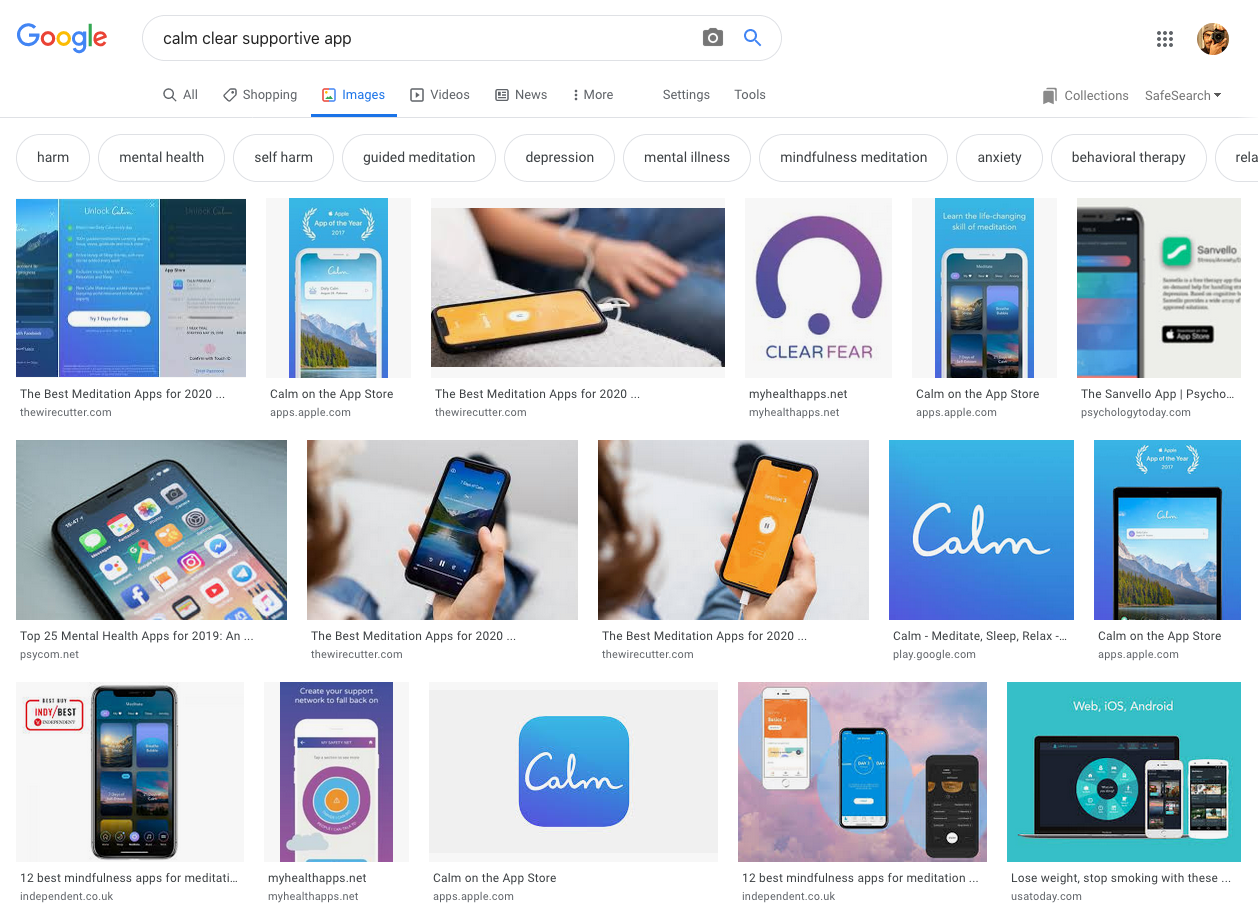The height and width of the screenshot is (920, 1258).
Task: Click the search by image camera icon
Action: [x=712, y=38]
